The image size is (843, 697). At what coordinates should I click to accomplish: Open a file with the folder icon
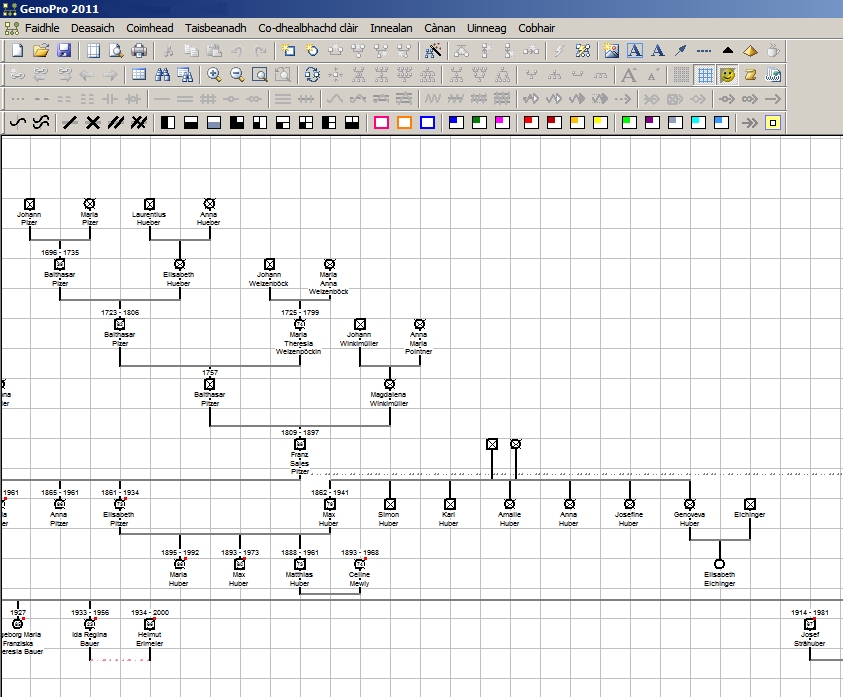pos(41,50)
